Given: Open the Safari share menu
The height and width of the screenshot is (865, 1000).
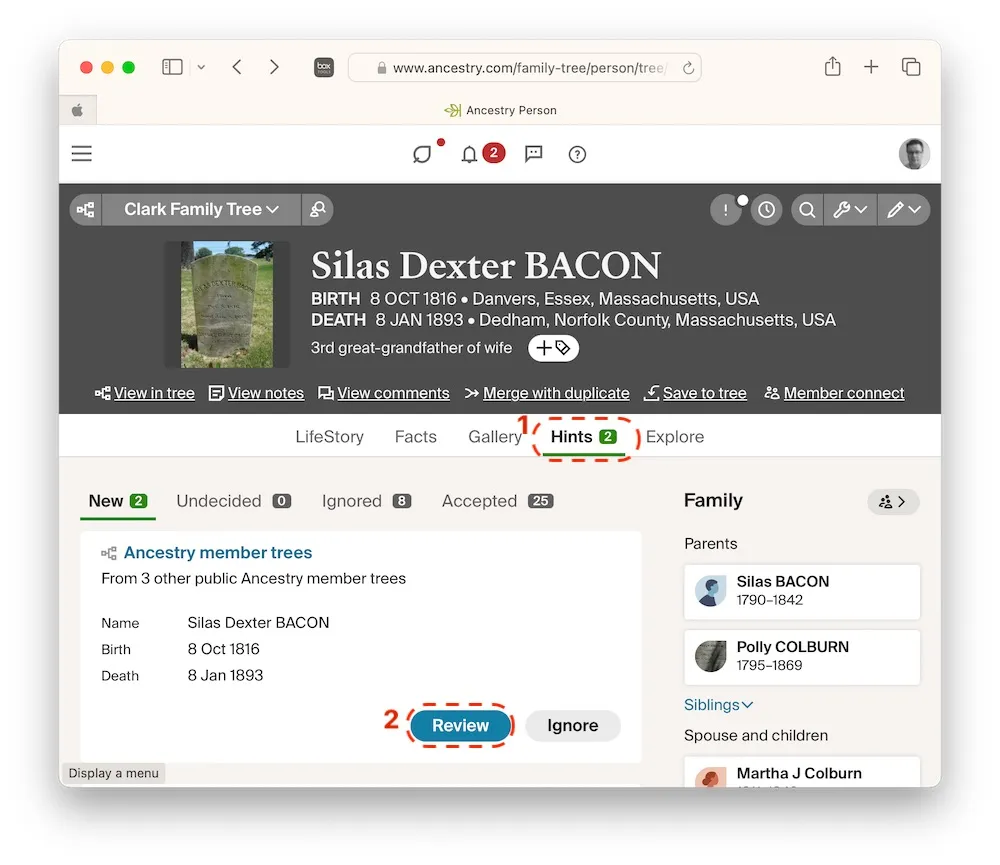Looking at the screenshot, I should pos(832,66).
